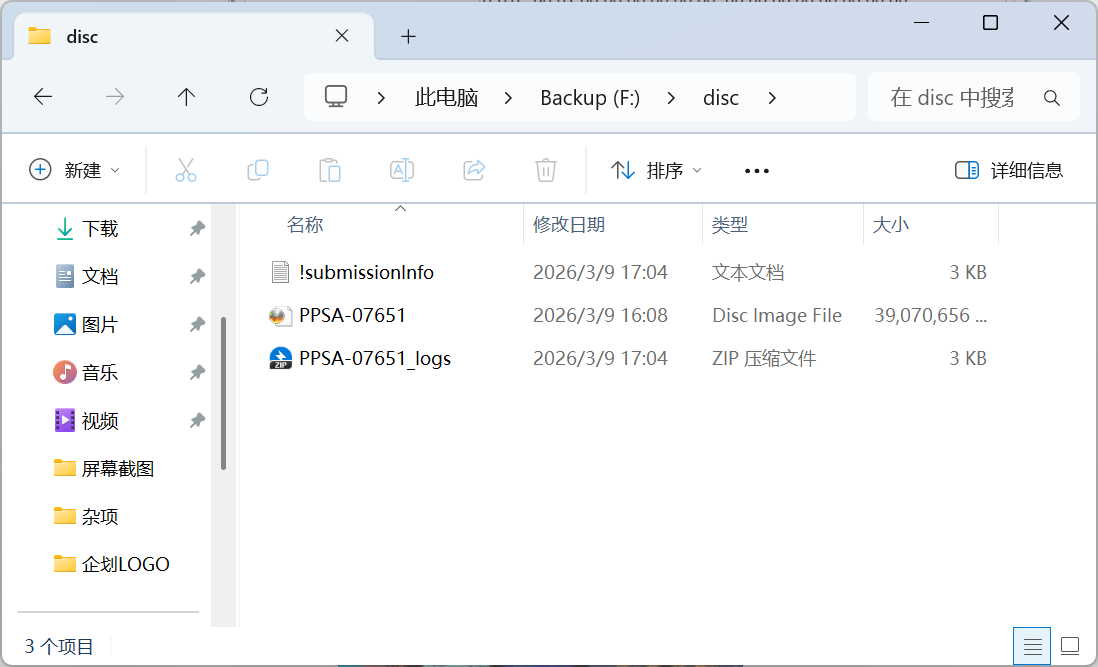This screenshot has height=667, width=1098.
Task: Click the pin icon beside 图片
Action: (197, 325)
